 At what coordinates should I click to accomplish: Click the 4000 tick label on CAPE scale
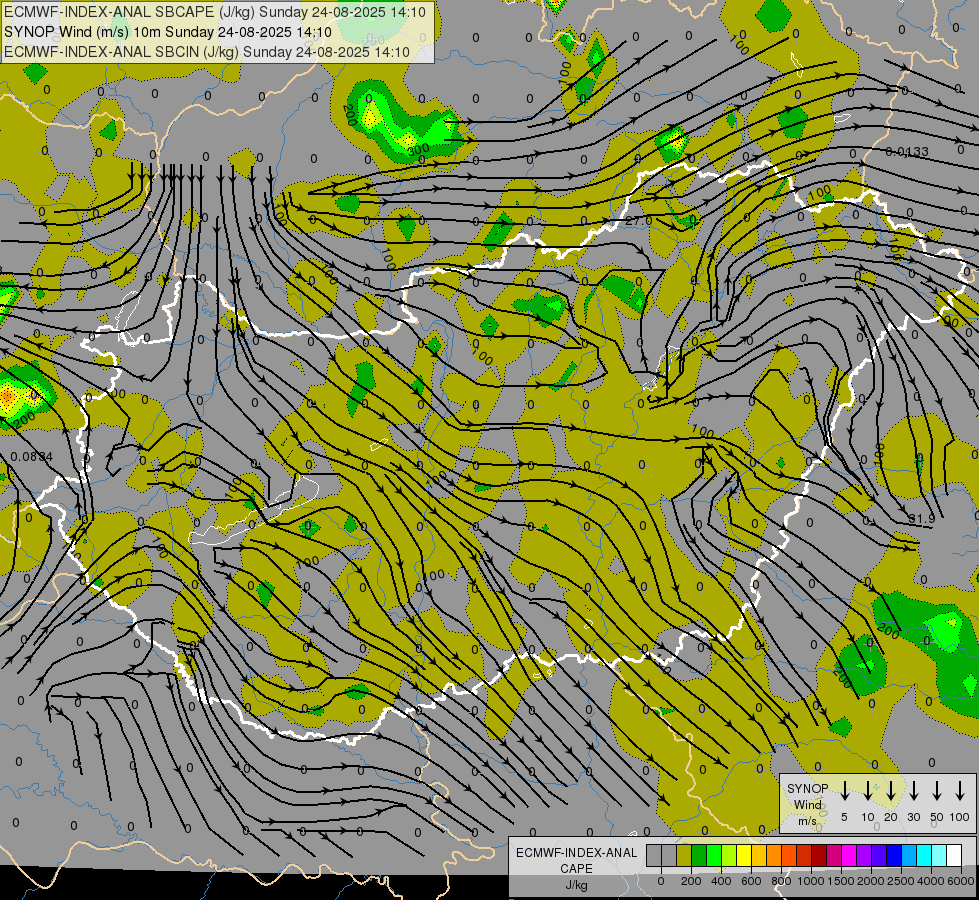tap(931, 881)
